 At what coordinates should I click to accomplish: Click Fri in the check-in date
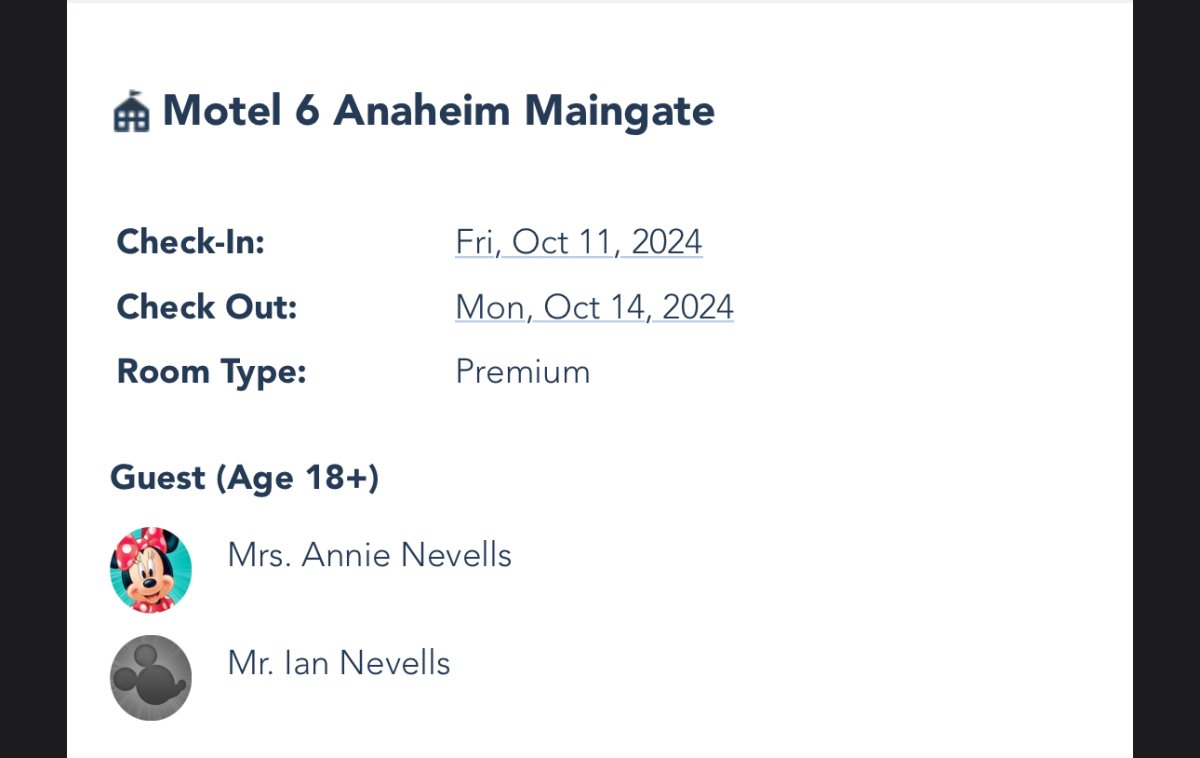click(474, 242)
